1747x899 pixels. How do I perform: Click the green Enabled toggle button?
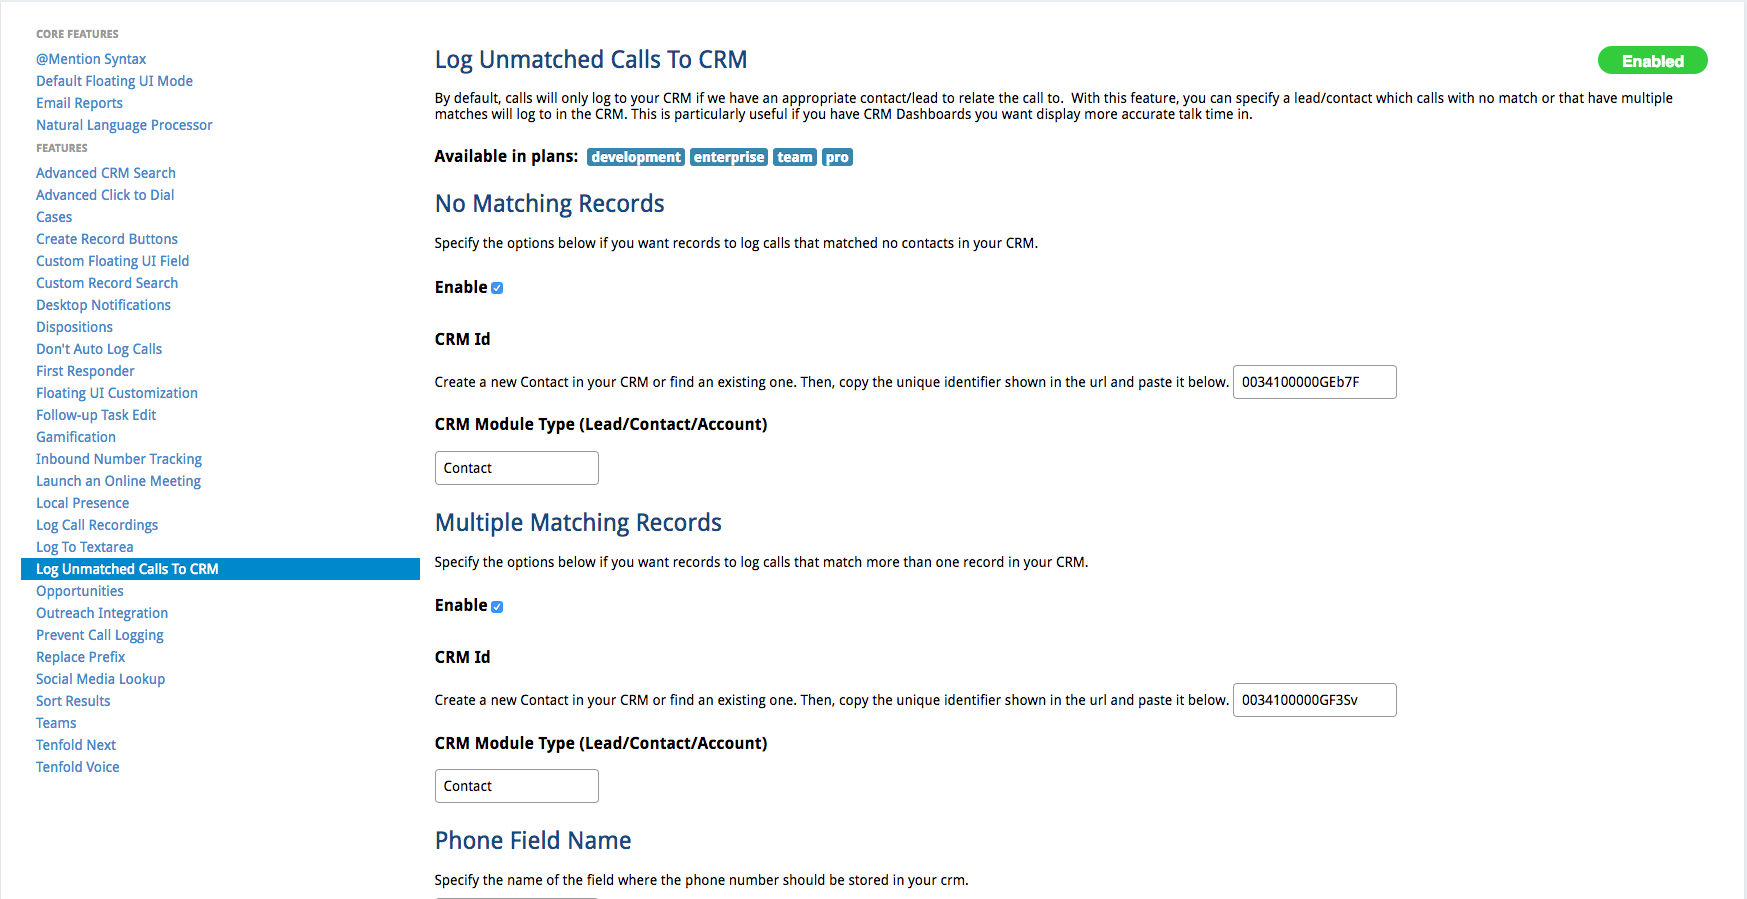coord(1652,60)
